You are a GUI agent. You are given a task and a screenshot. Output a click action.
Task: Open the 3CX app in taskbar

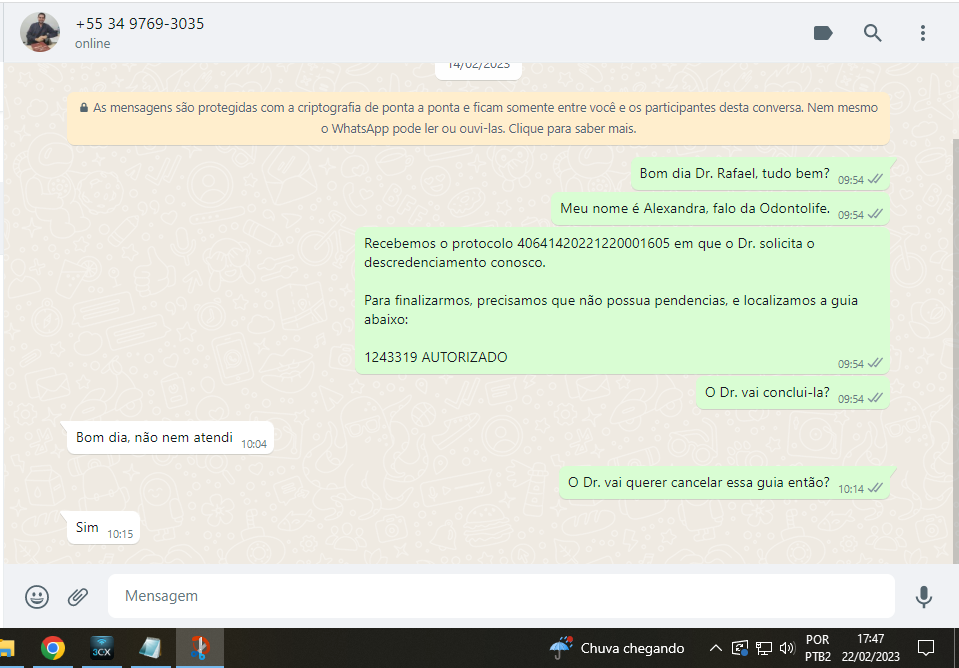point(102,648)
